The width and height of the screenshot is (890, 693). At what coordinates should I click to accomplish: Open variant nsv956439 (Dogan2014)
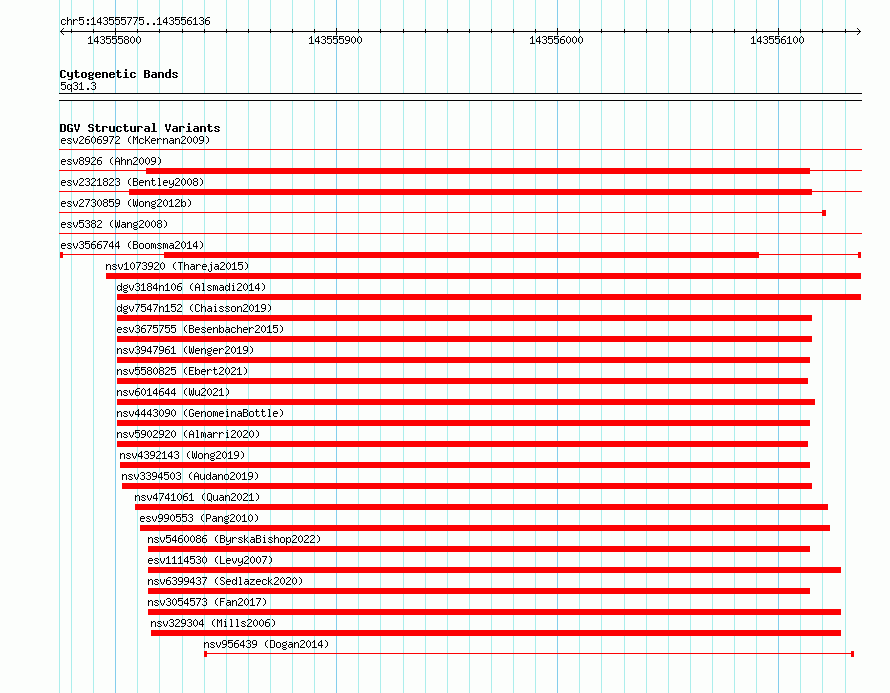266,644
